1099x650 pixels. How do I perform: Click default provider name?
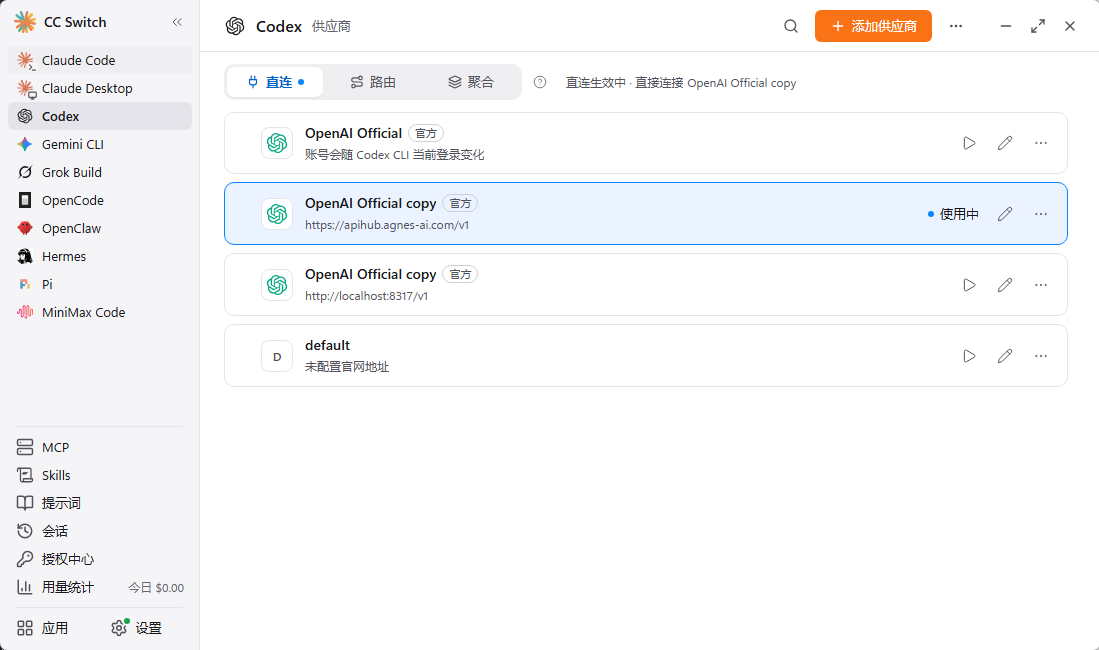point(327,345)
